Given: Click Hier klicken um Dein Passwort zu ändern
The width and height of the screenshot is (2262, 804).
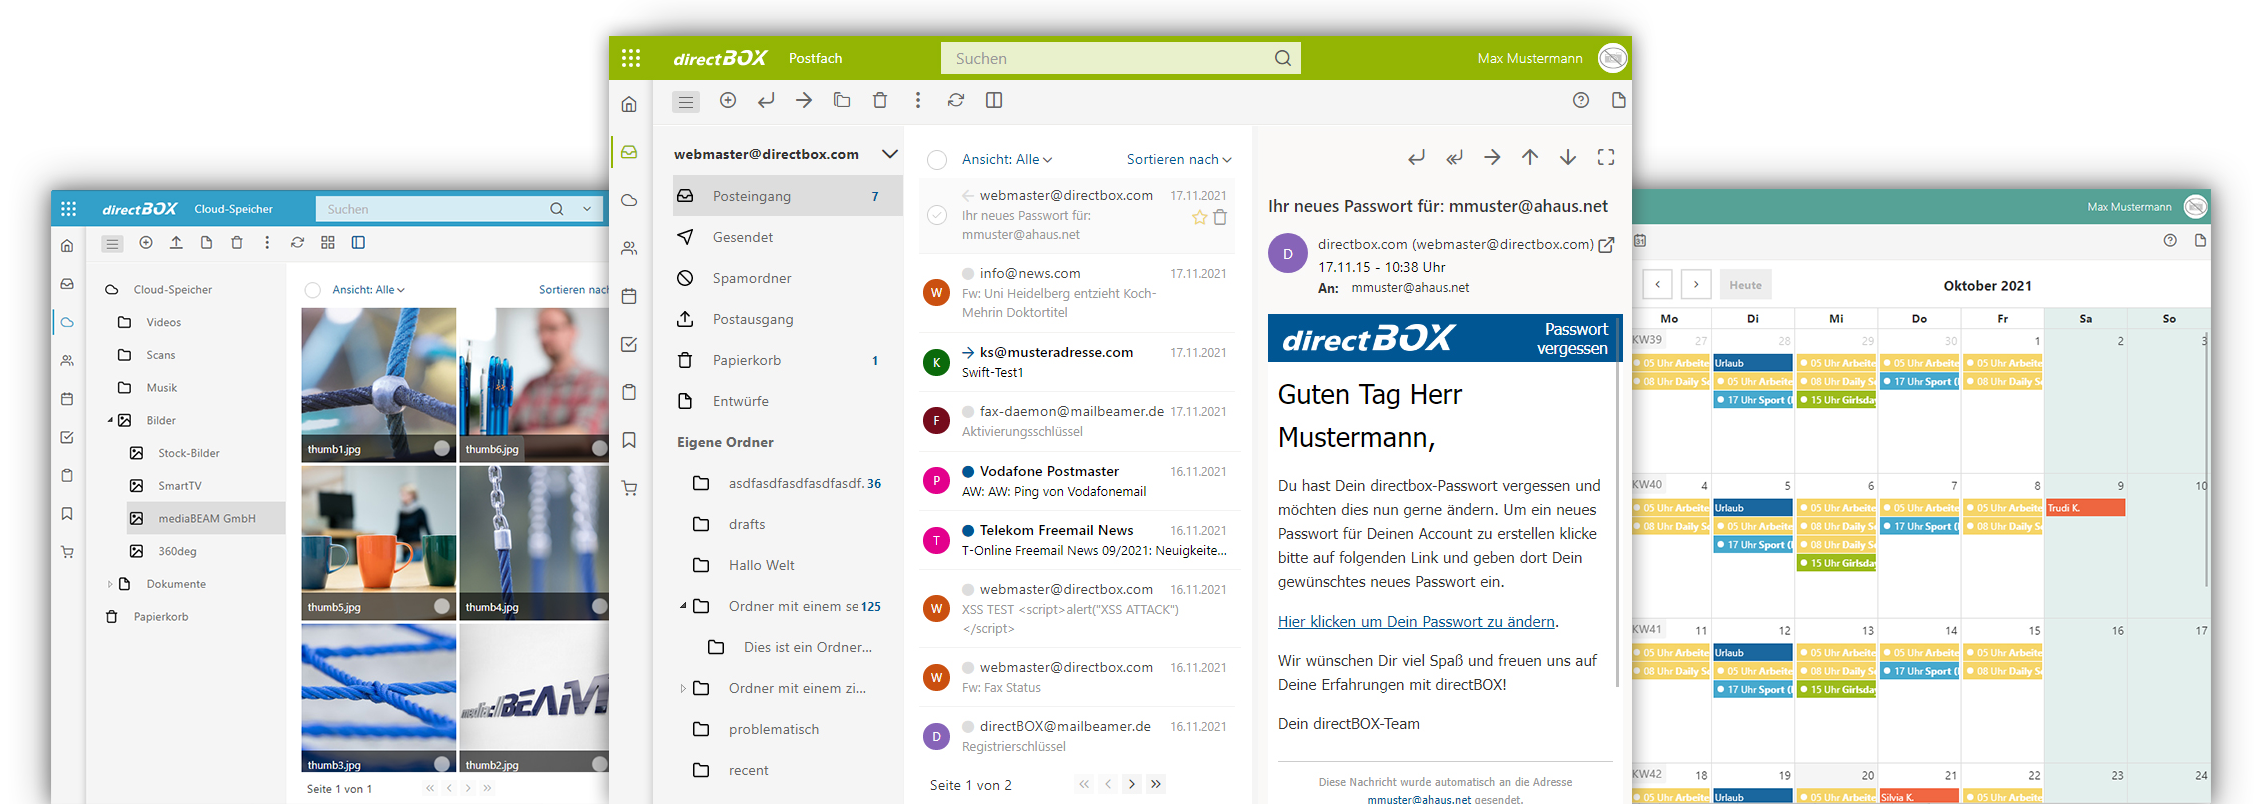Looking at the screenshot, I should [x=1416, y=622].
